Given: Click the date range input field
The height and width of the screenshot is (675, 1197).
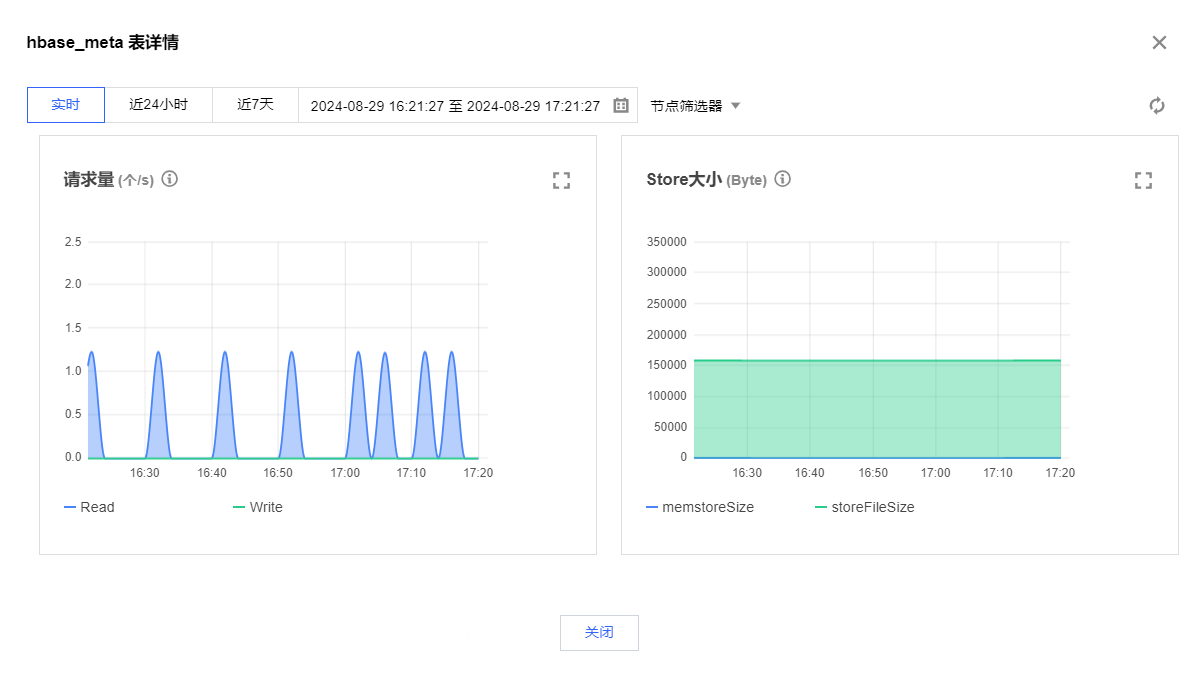Looking at the screenshot, I should (x=455, y=105).
